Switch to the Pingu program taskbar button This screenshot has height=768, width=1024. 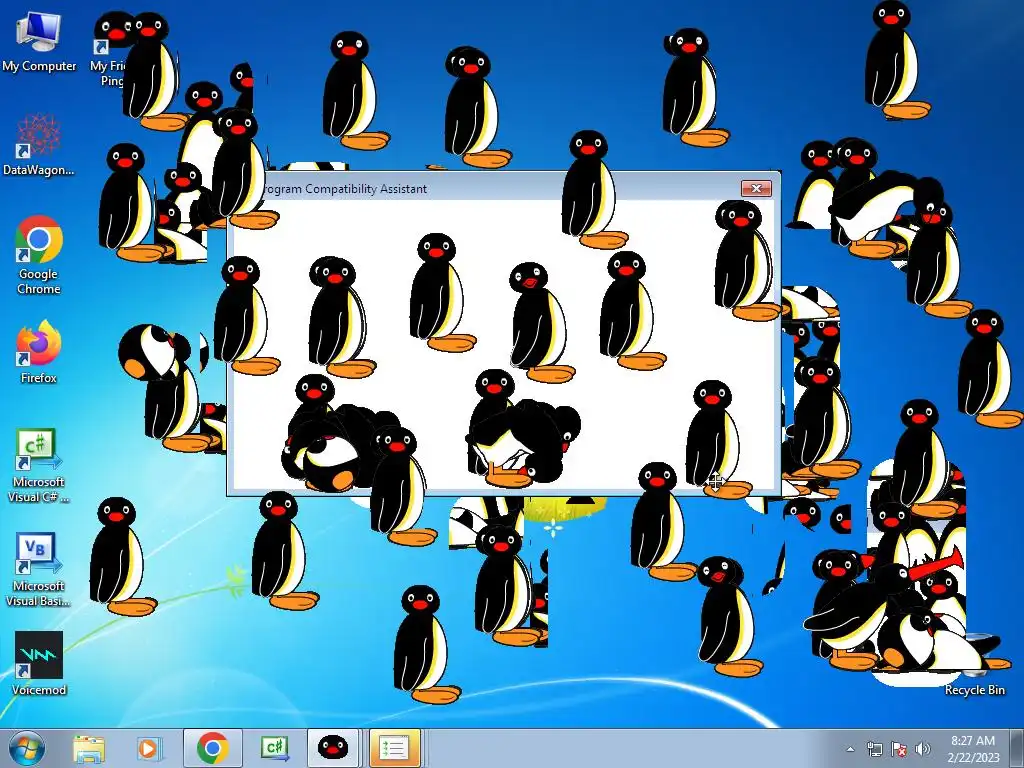click(332, 748)
